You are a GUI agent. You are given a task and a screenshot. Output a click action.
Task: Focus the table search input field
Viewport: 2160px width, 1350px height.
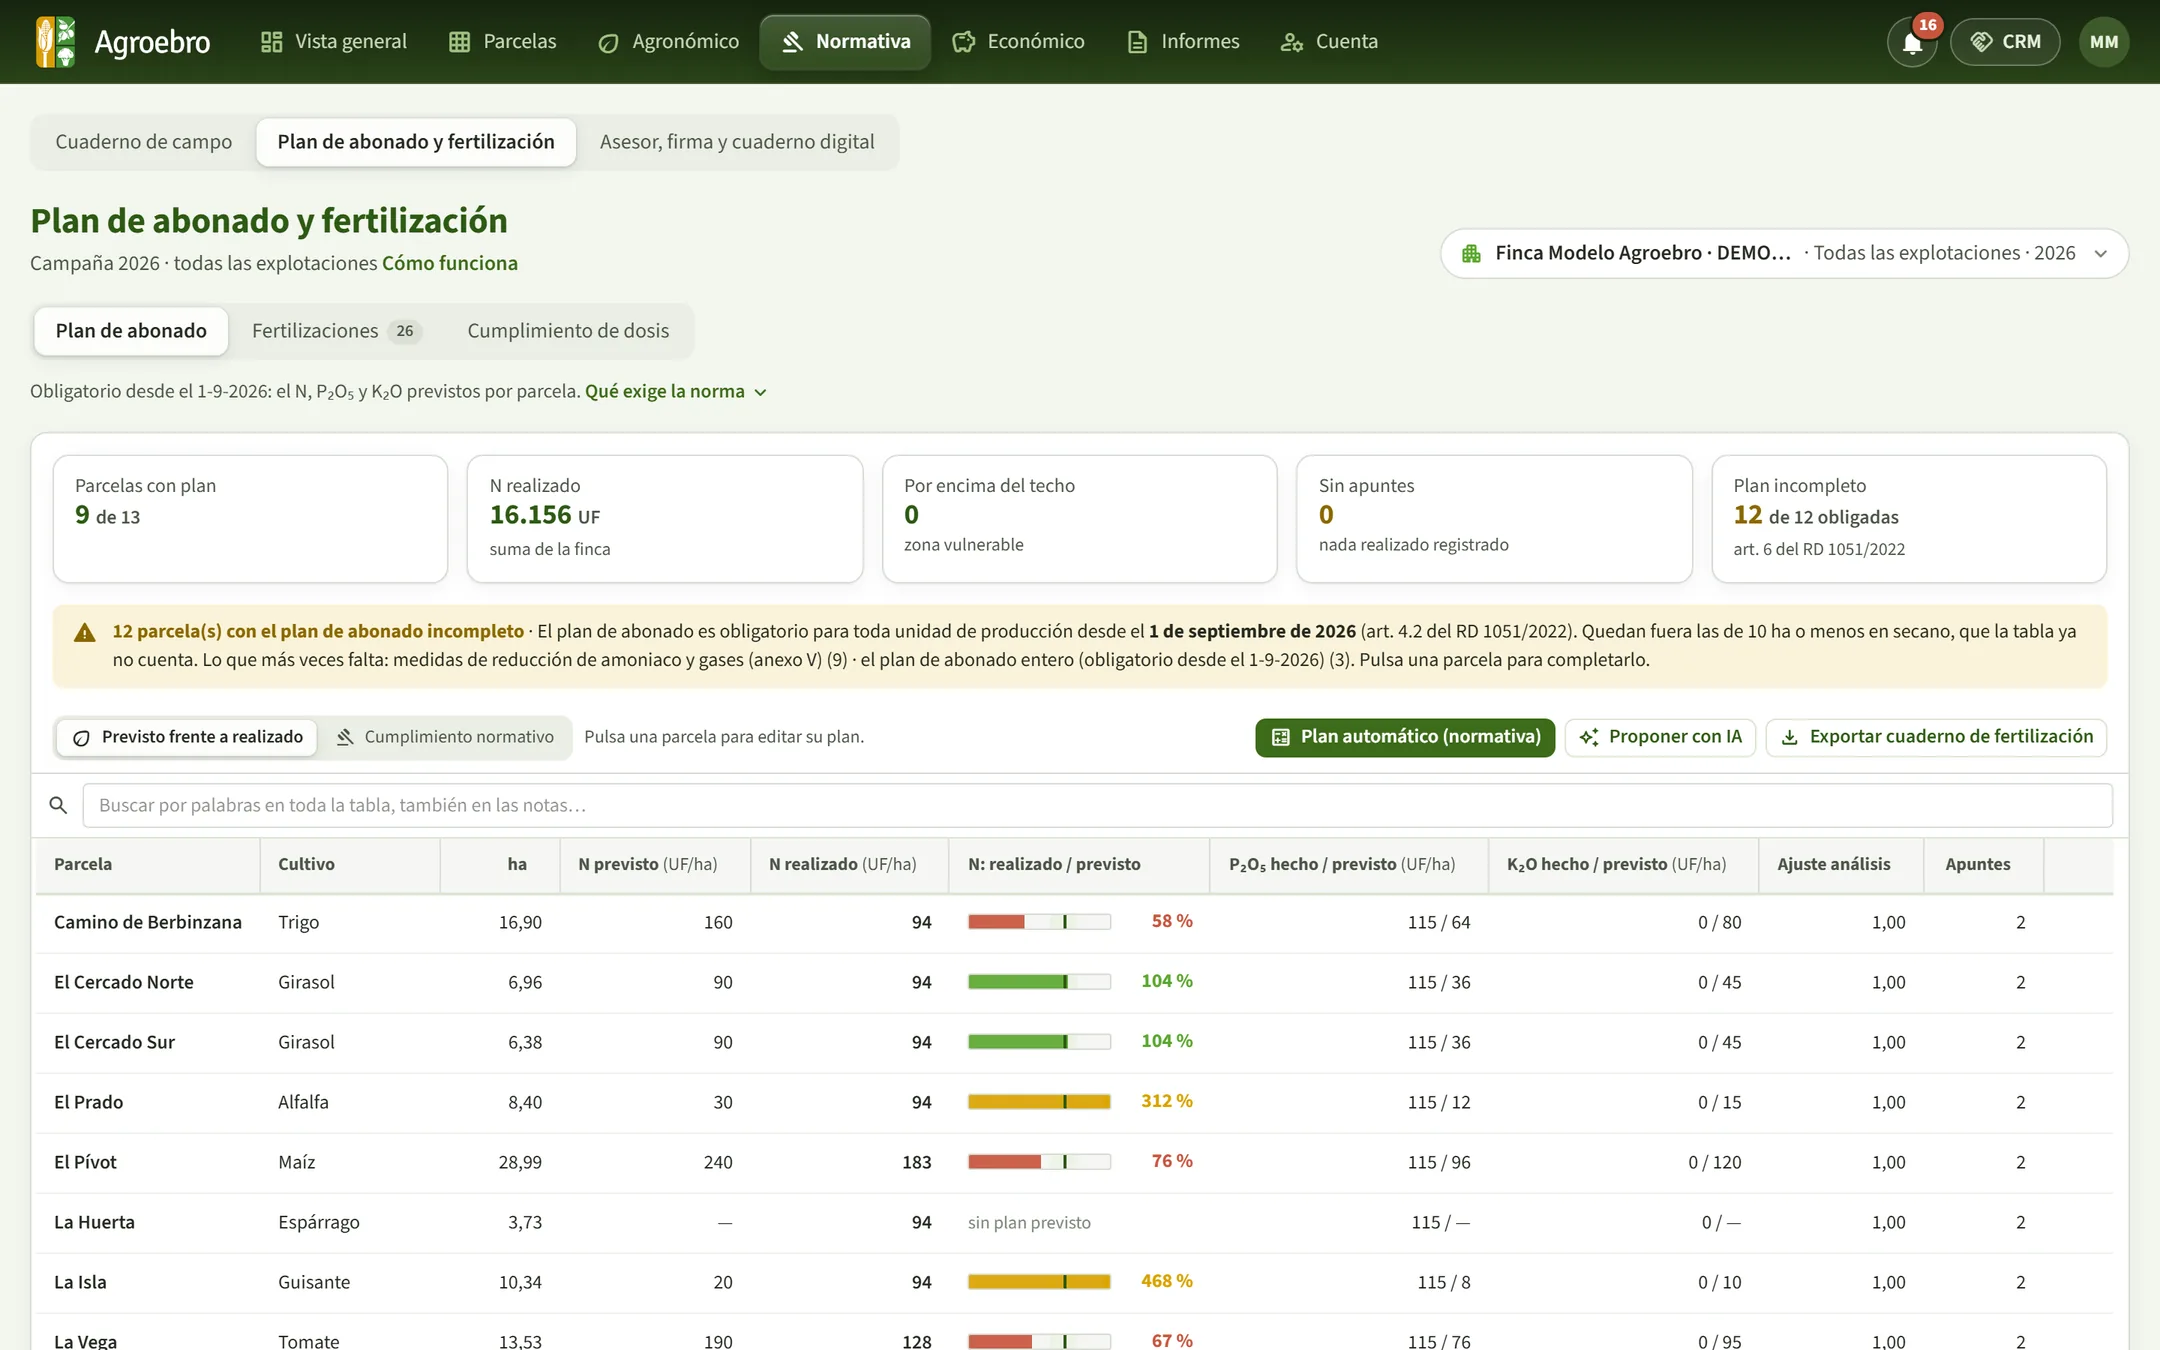(x=1097, y=805)
